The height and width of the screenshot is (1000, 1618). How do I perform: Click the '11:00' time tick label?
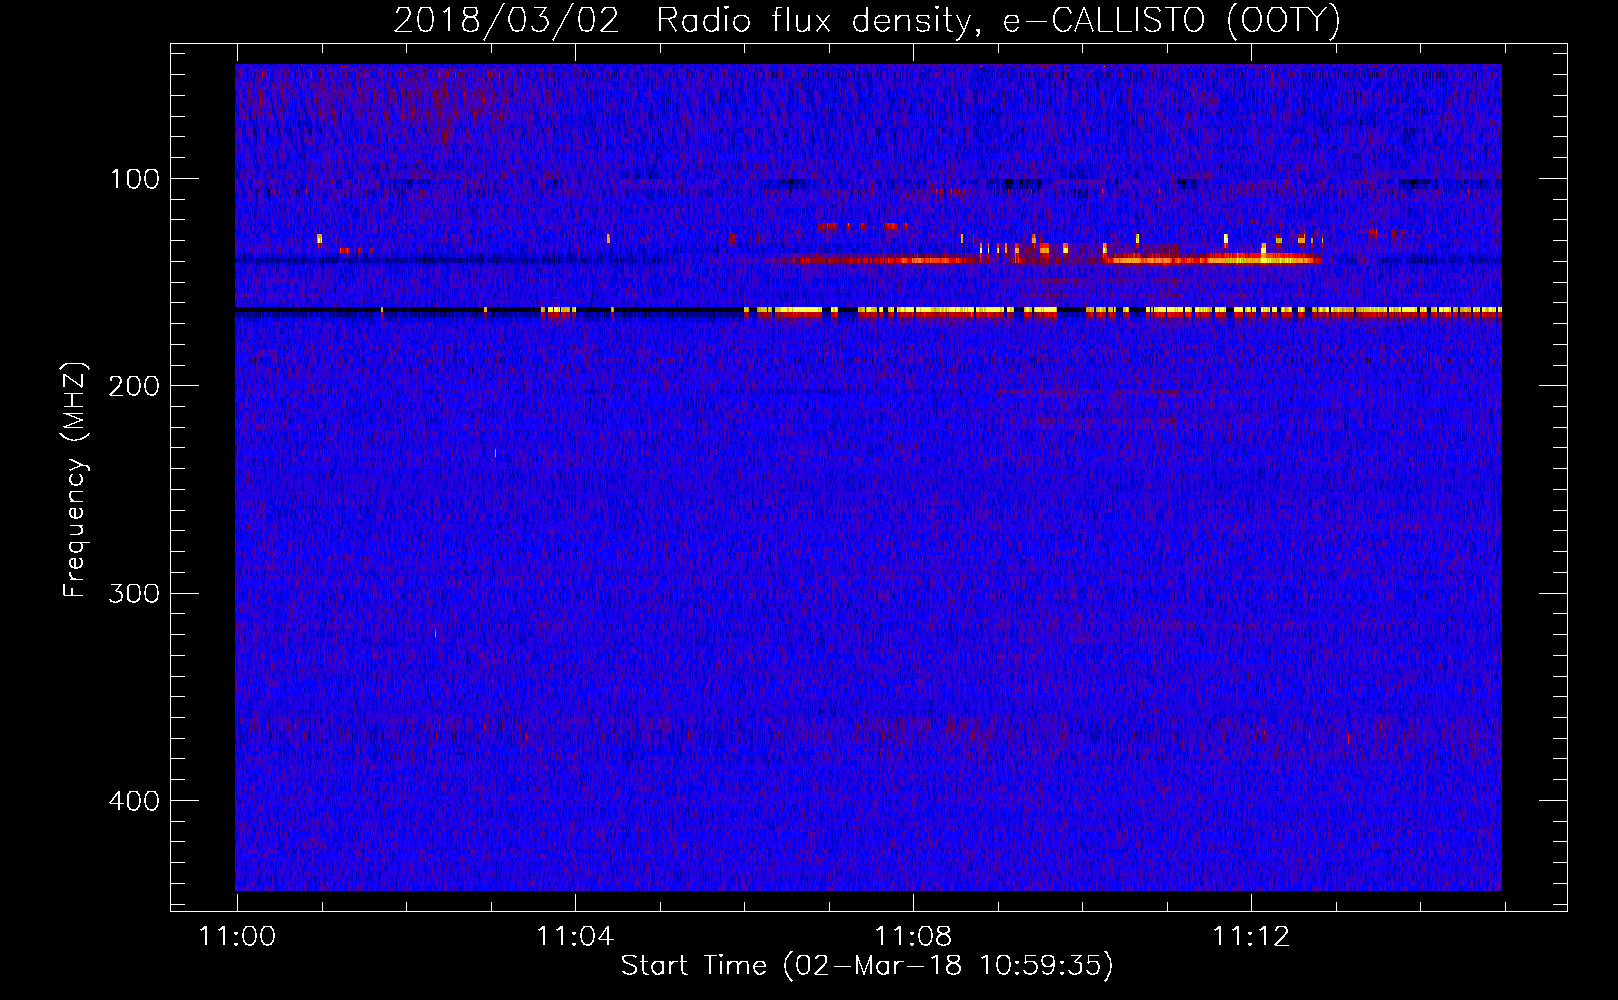tap(237, 937)
